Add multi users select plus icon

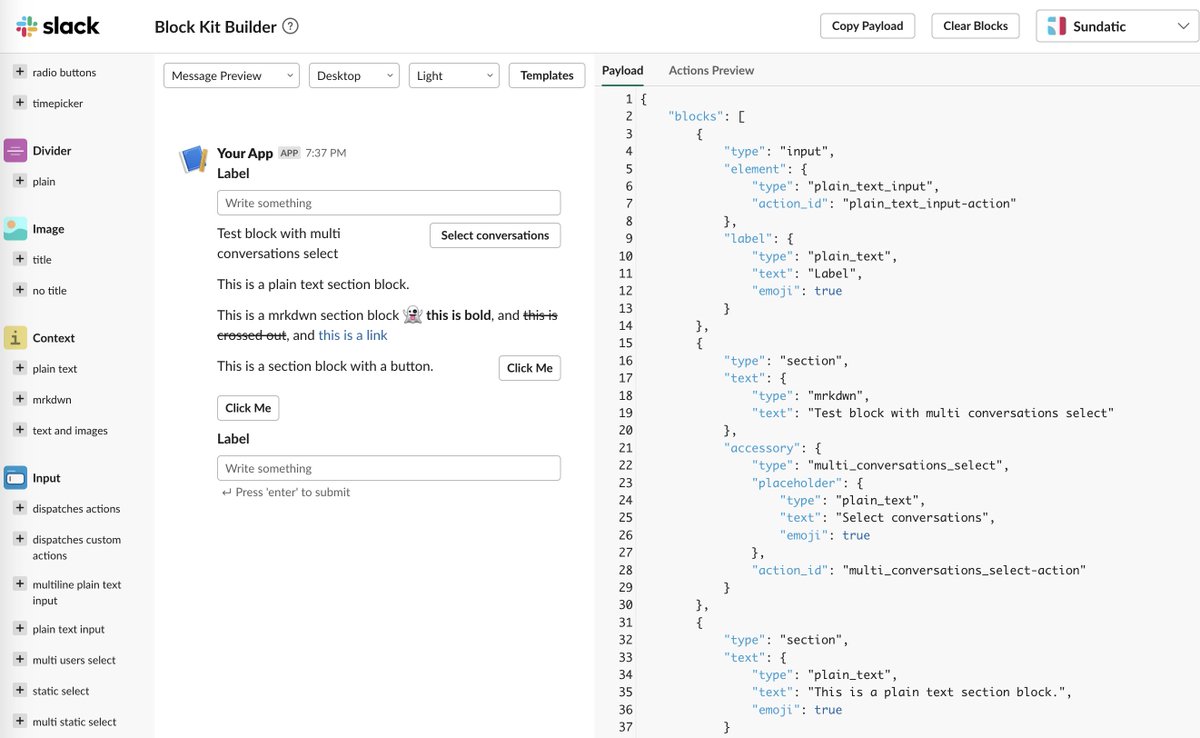click(19, 660)
